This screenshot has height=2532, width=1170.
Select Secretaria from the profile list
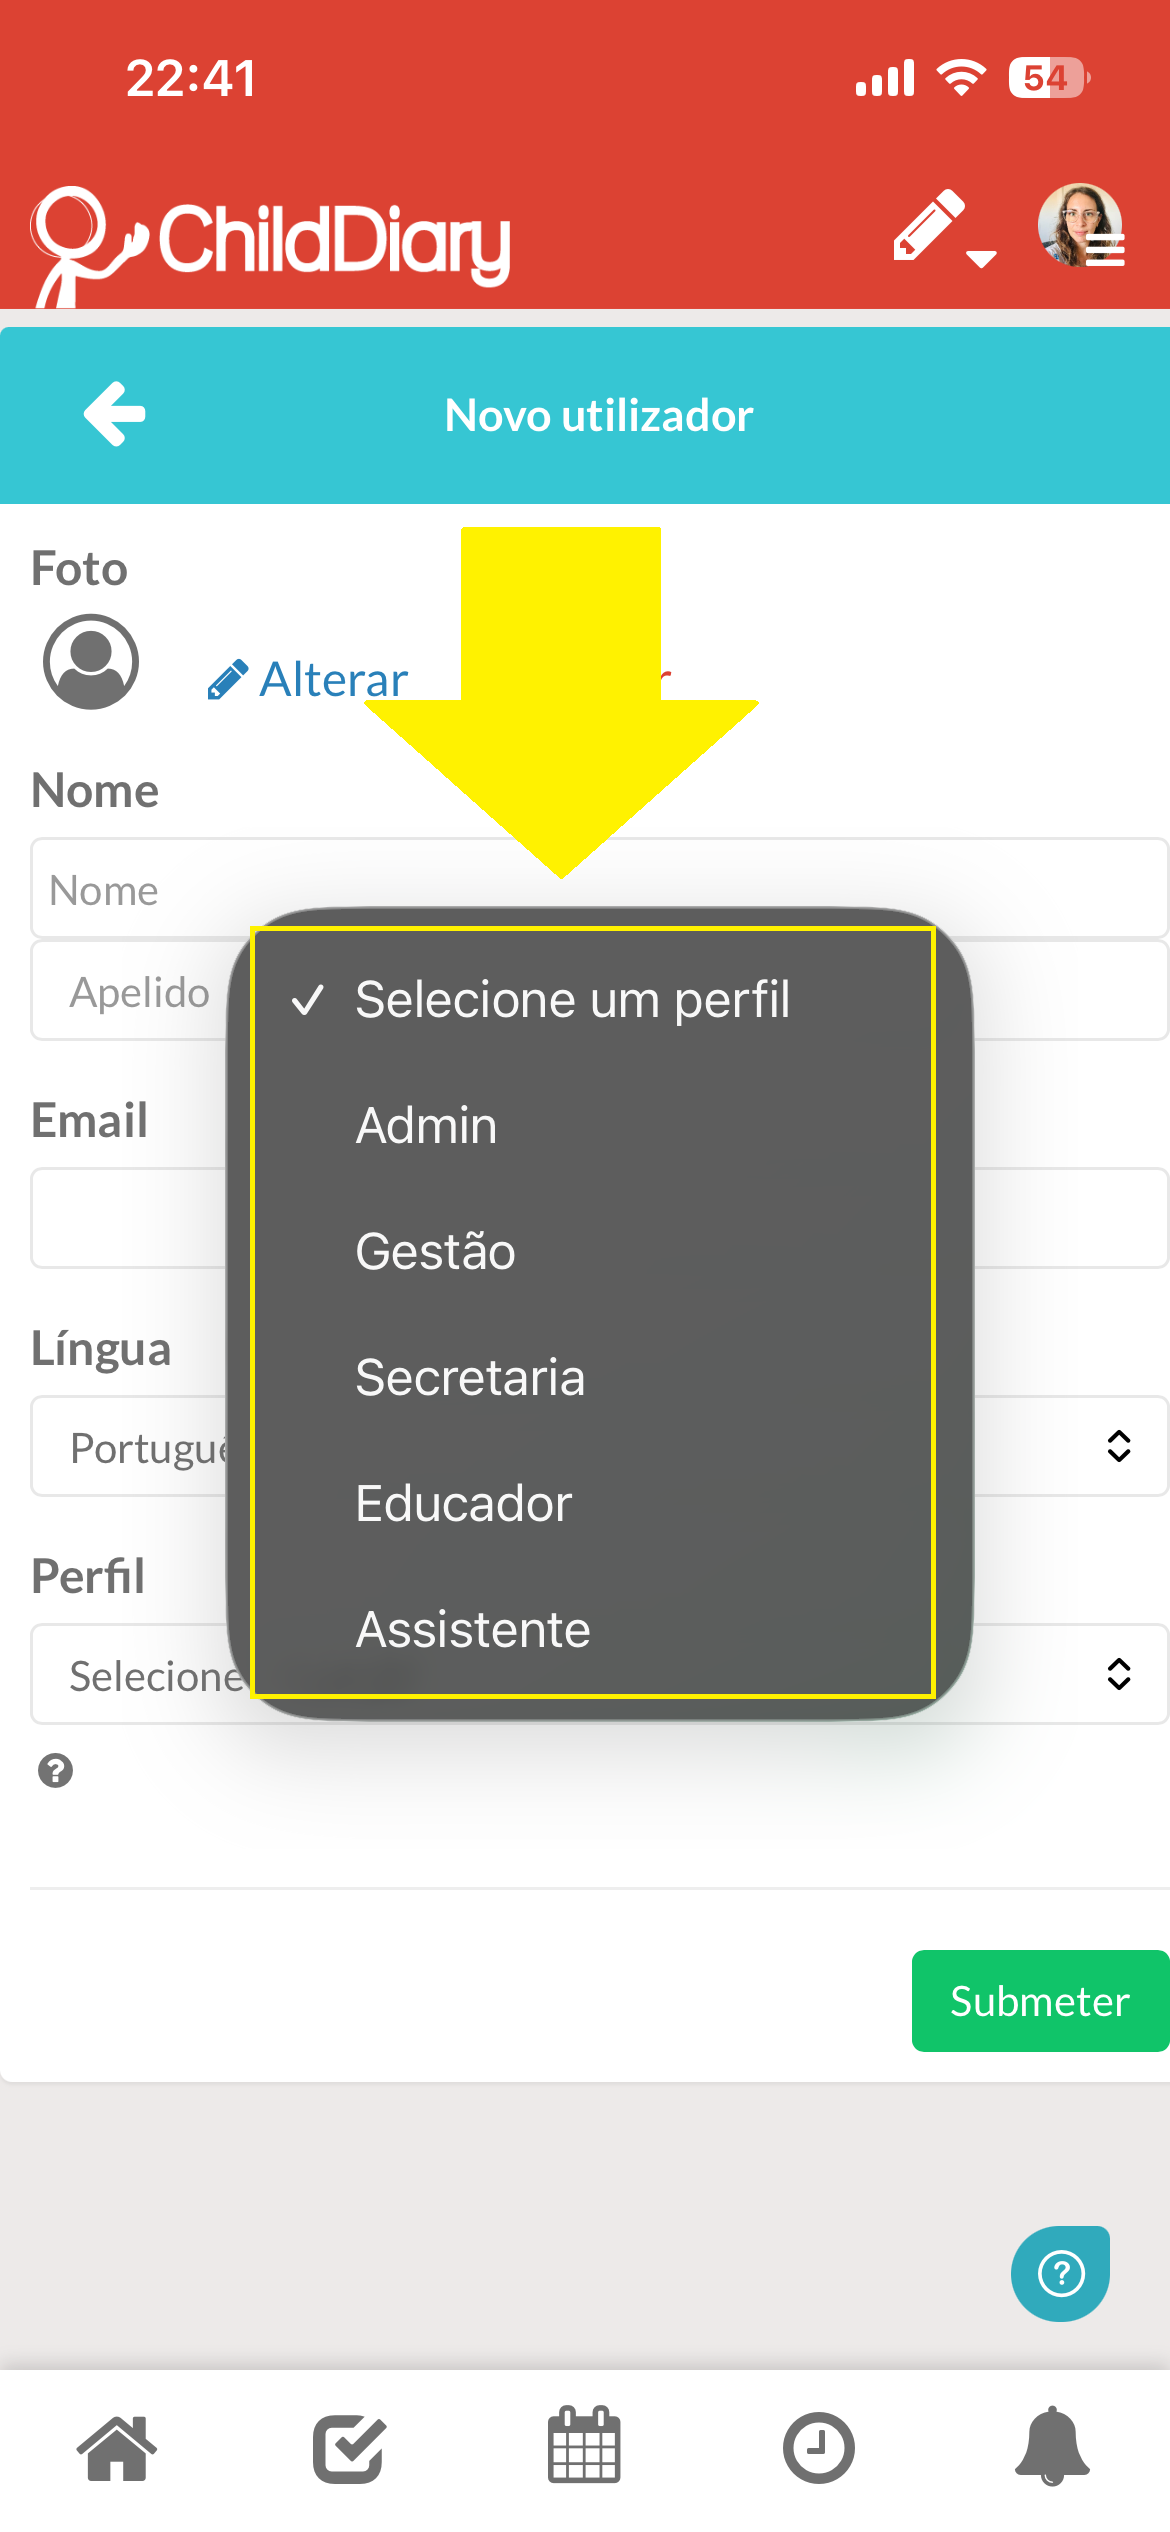[x=594, y=1377]
